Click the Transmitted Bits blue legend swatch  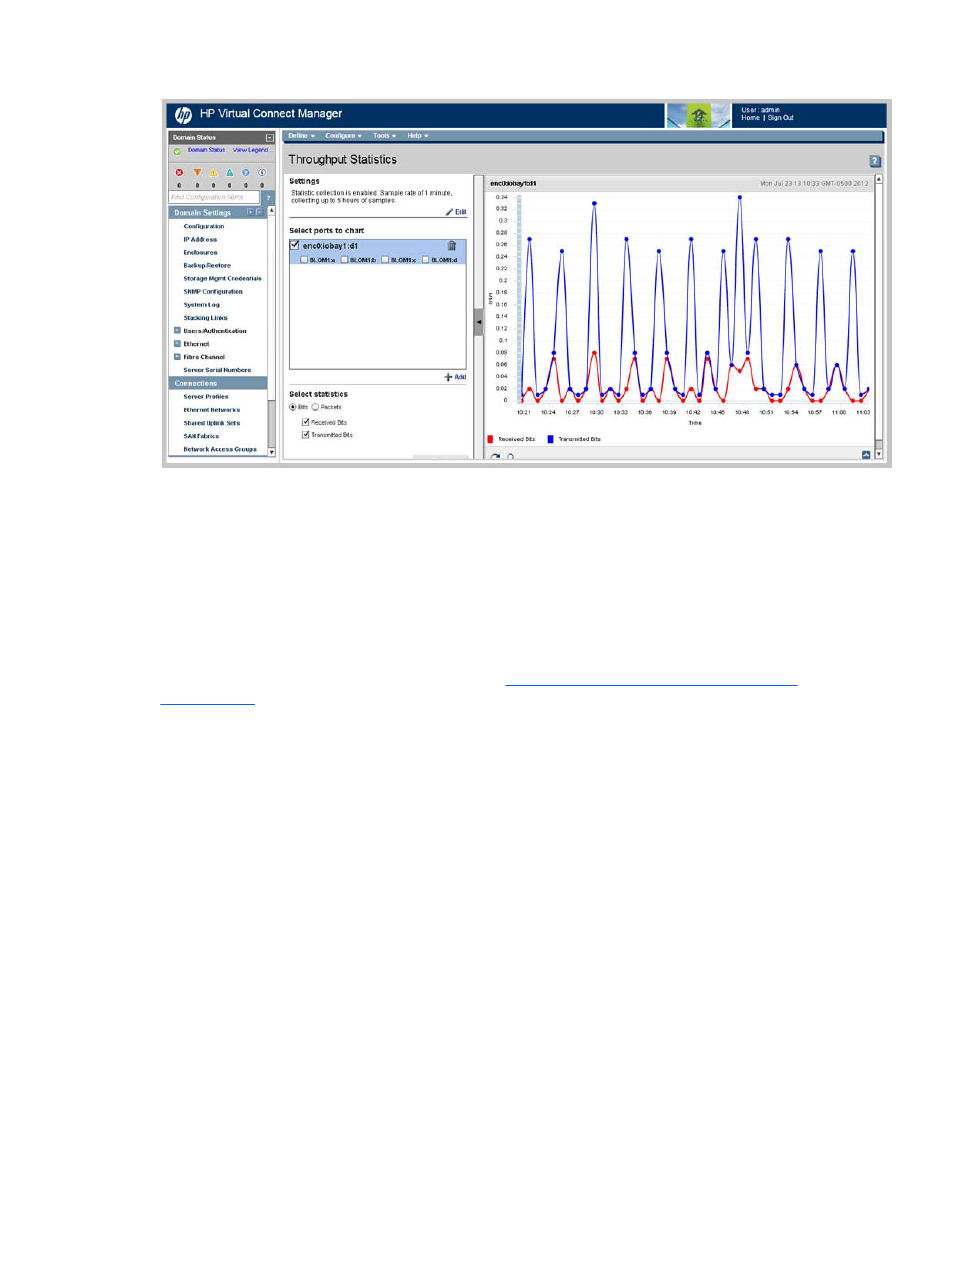(x=550, y=439)
